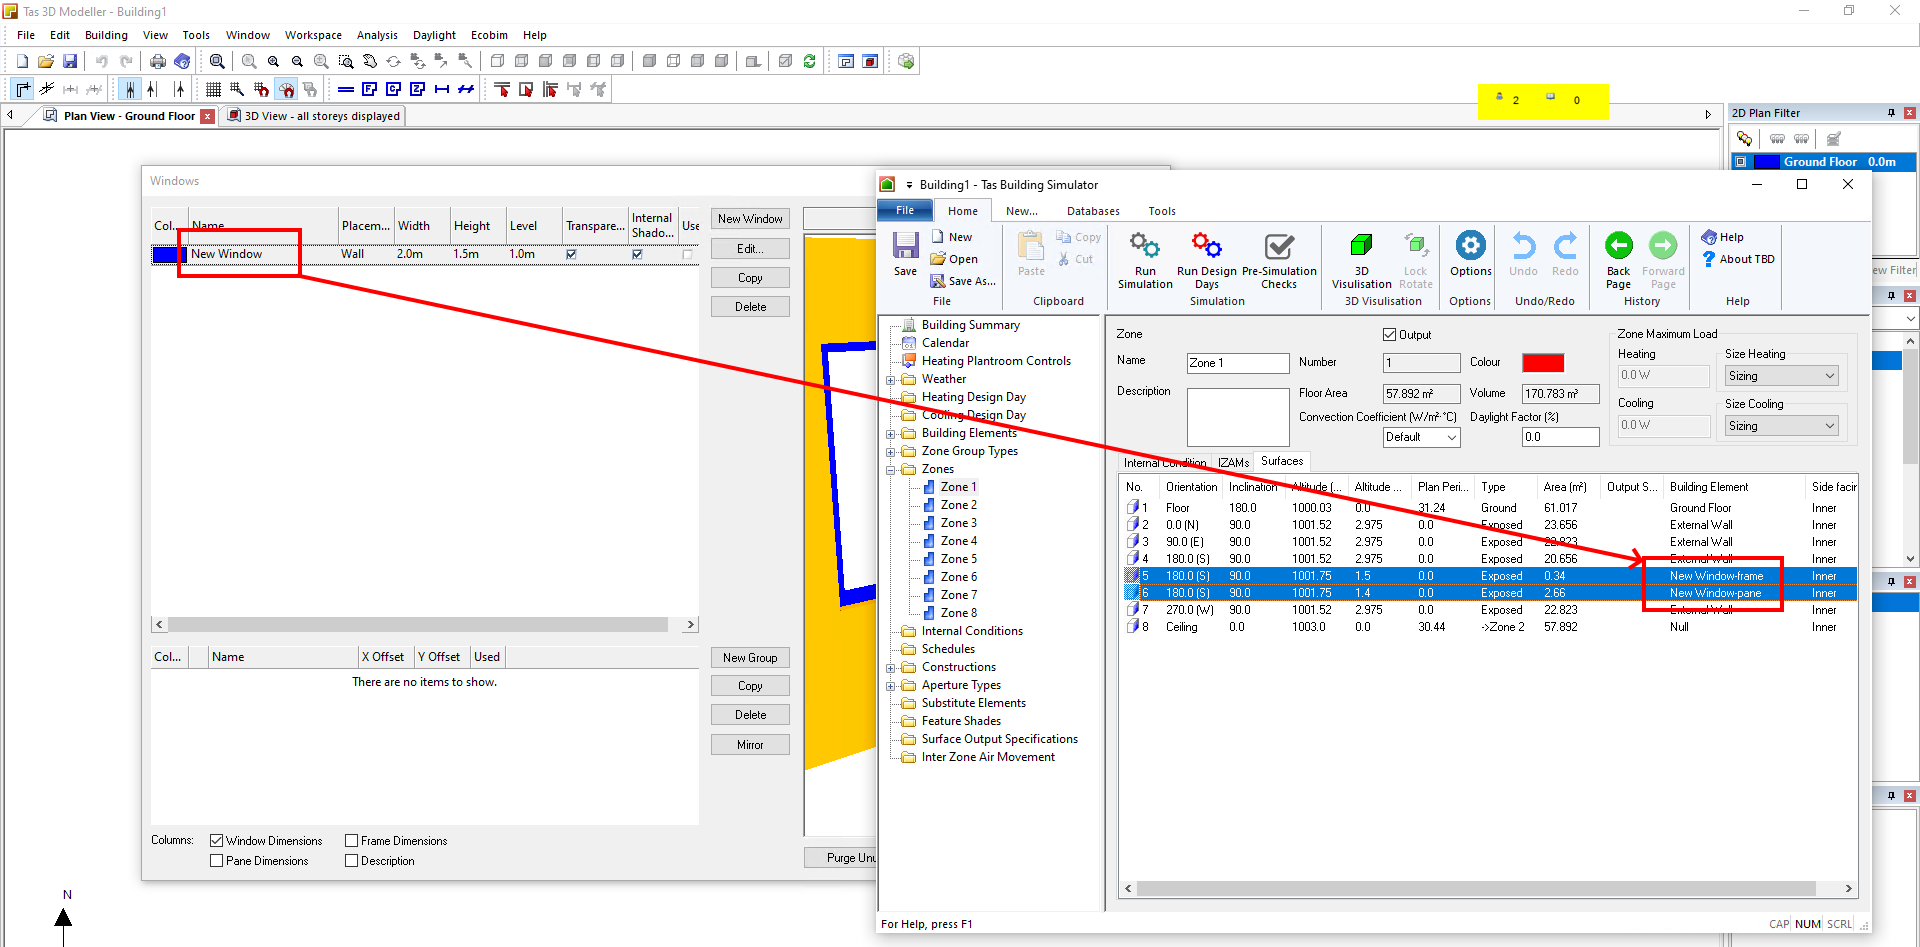This screenshot has height=947, width=1920.
Task: Open the Daylight menu
Action: [434, 35]
